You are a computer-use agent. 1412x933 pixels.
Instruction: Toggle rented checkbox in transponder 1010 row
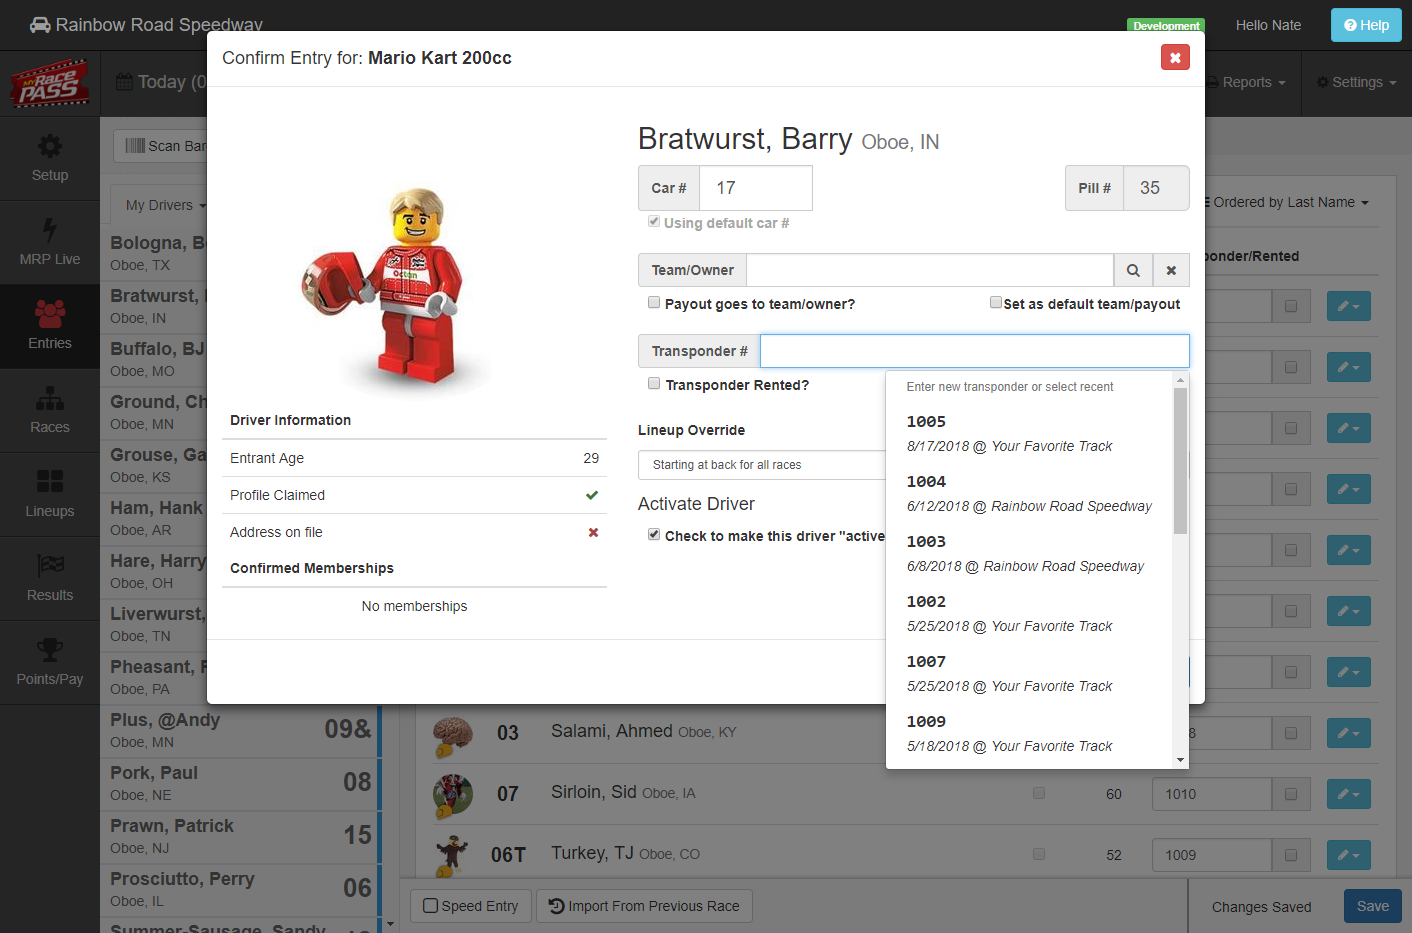click(1291, 794)
